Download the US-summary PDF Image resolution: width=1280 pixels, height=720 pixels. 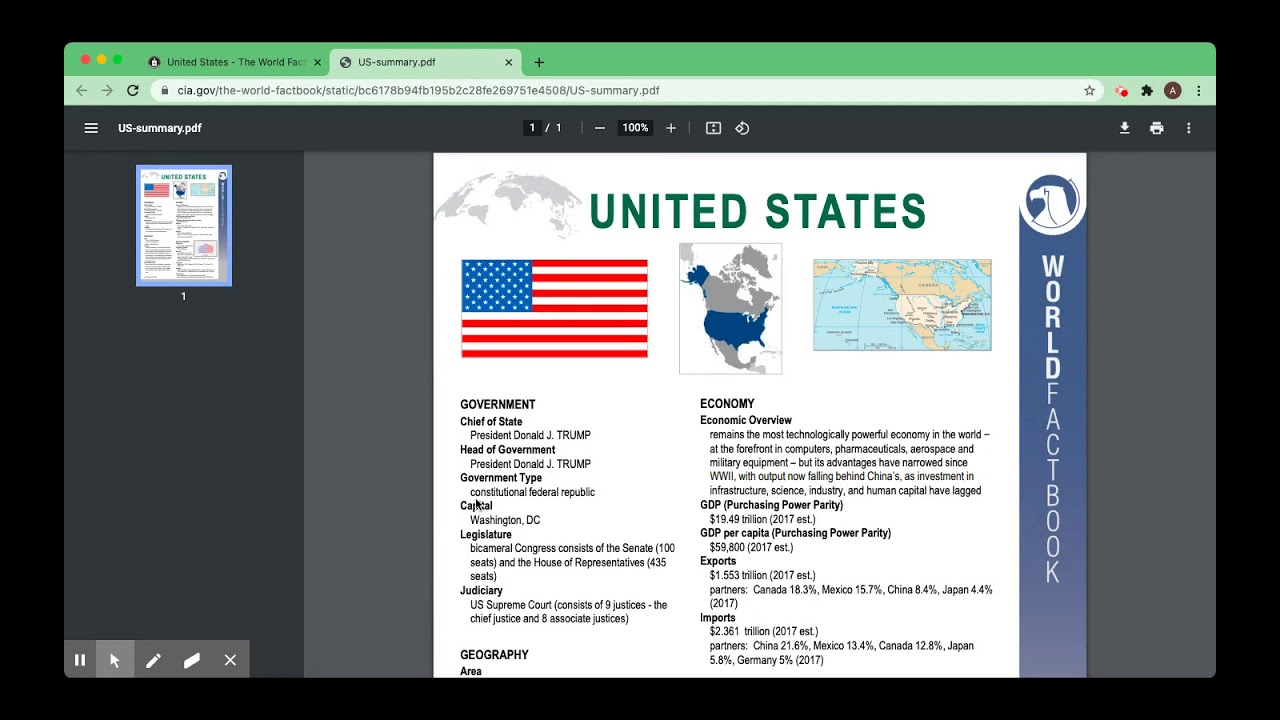point(1125,128)
